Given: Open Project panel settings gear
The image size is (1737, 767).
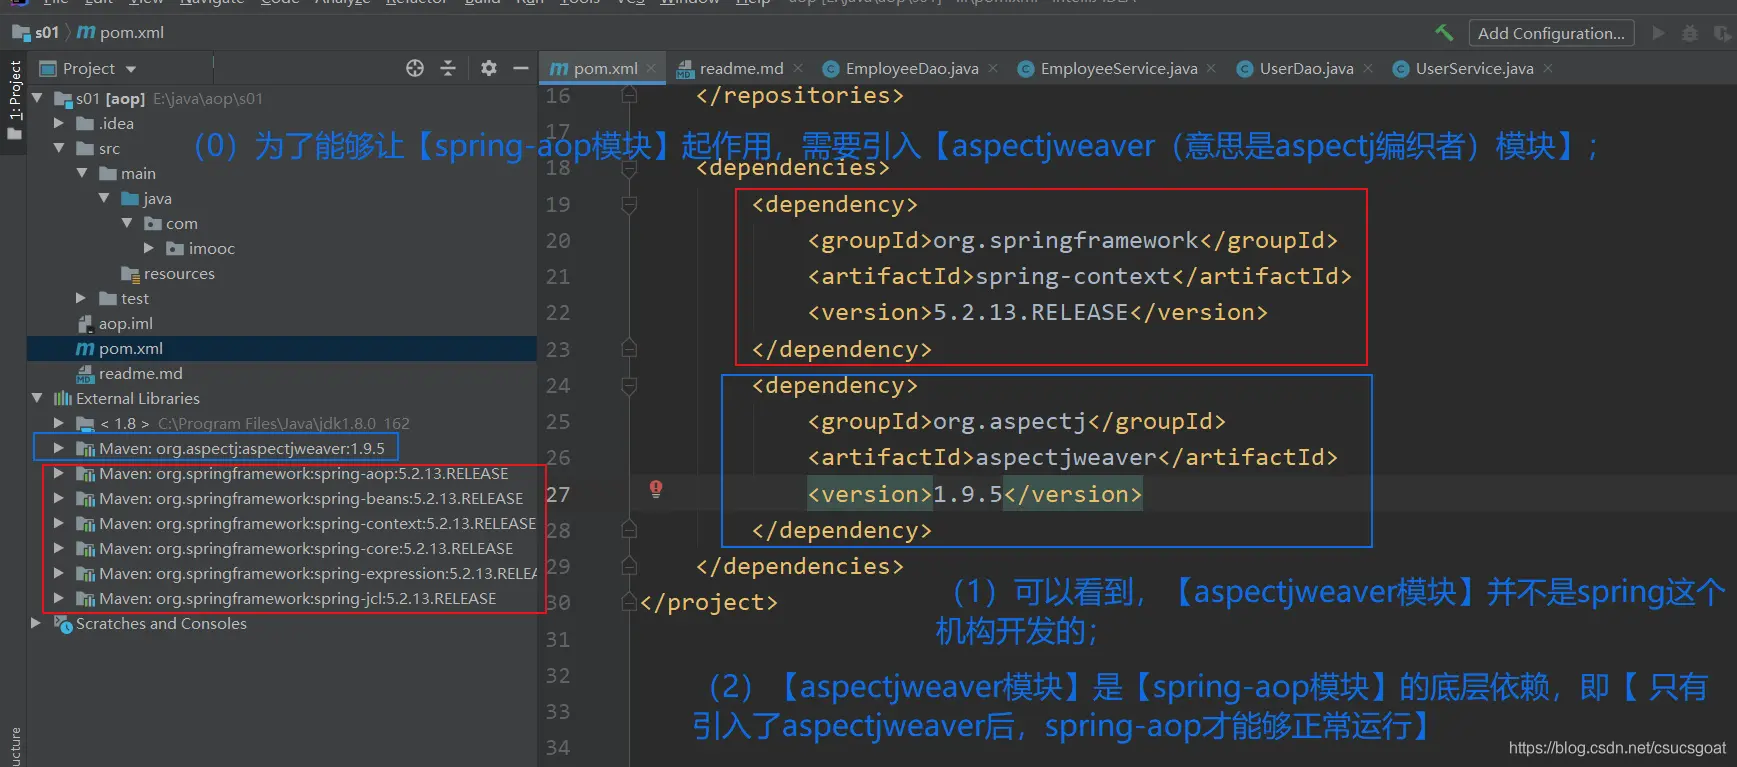Looking at the screenshot, I should pos(488,68).
